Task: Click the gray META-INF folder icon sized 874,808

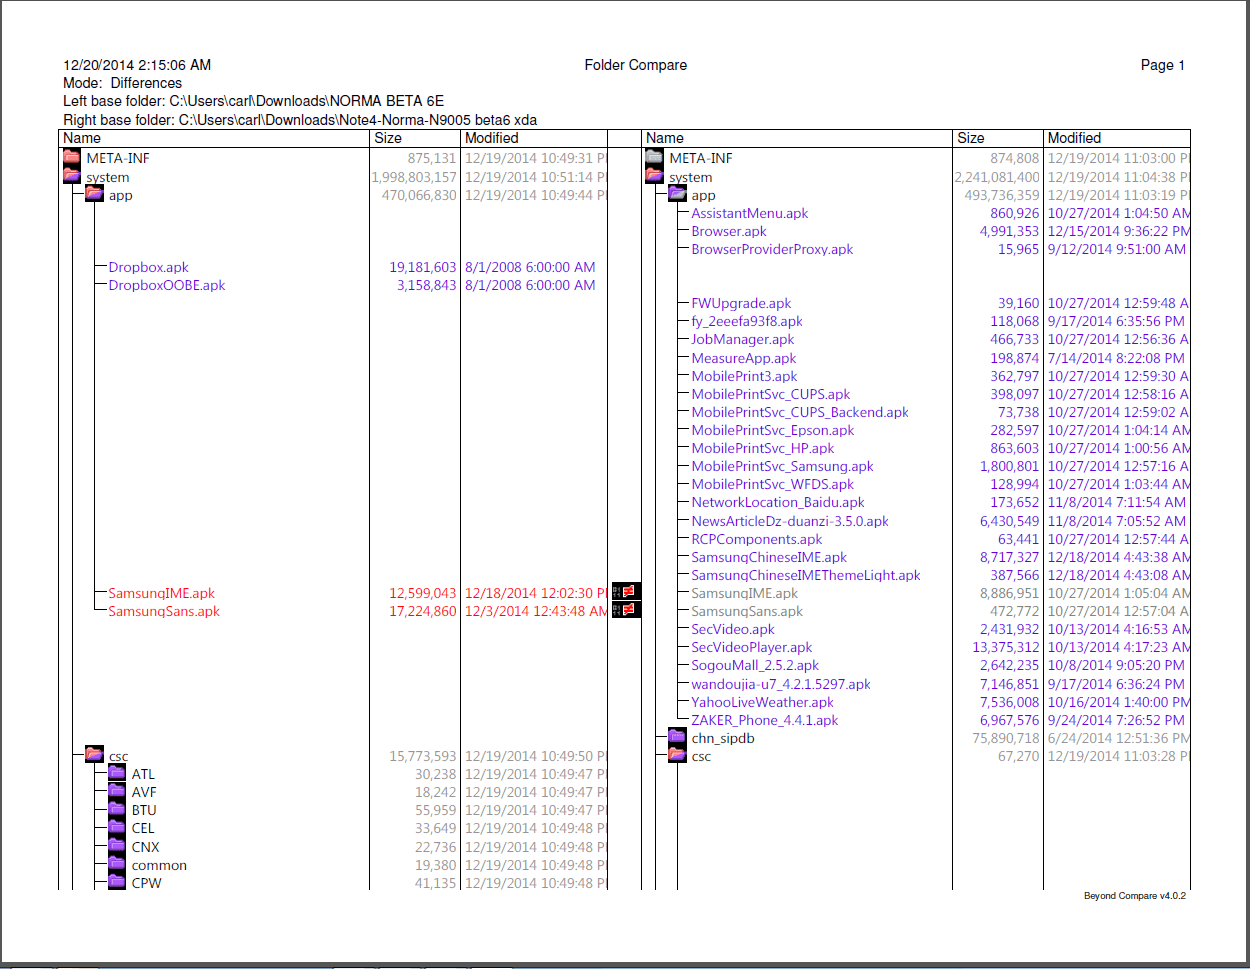Action: coord(655,157)
